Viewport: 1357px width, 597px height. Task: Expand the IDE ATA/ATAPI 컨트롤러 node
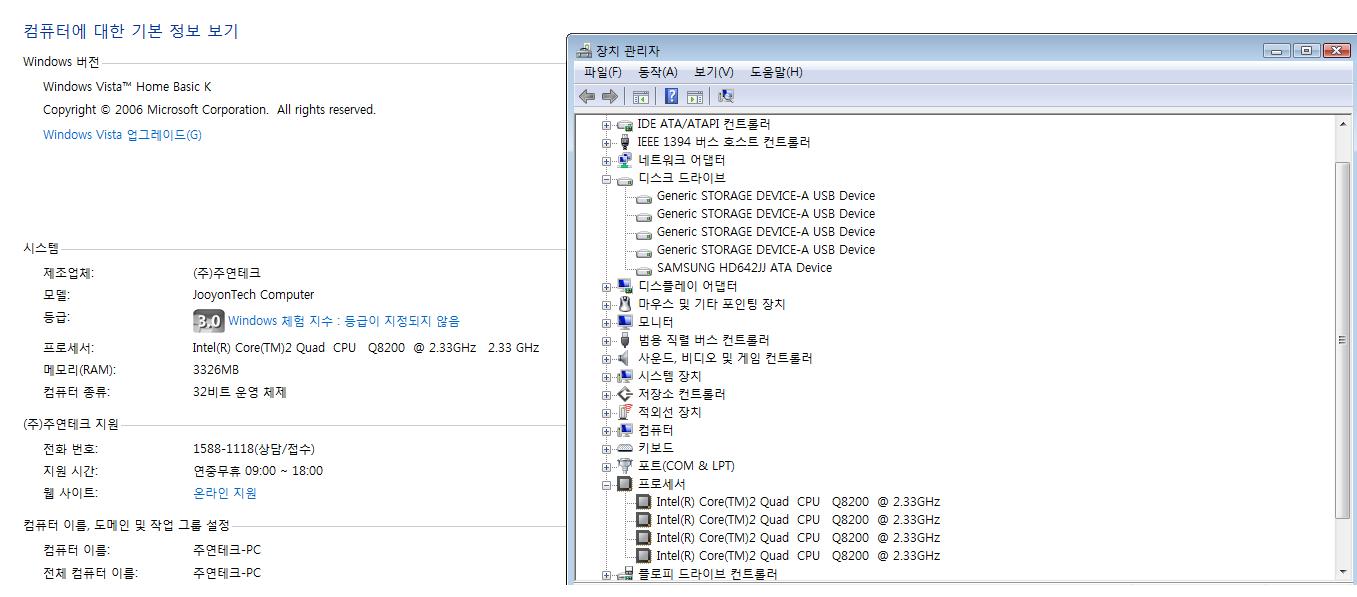point(606,125)
